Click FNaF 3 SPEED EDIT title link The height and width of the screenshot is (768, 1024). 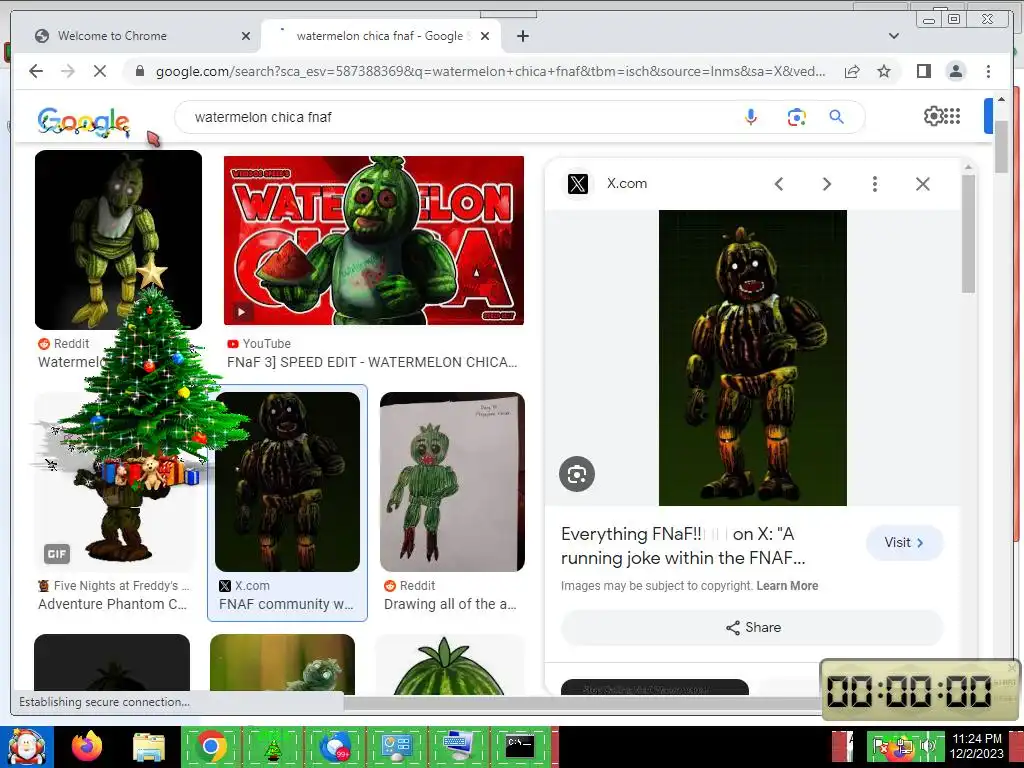pos(372,362)
